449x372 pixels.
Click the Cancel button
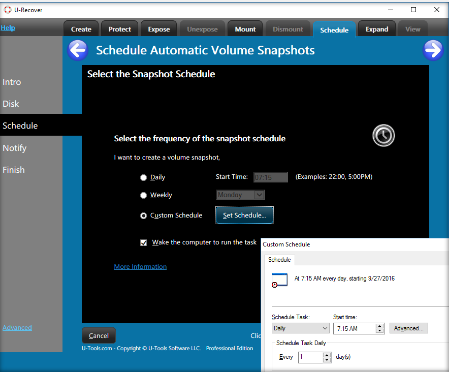[x=99, y=335]
